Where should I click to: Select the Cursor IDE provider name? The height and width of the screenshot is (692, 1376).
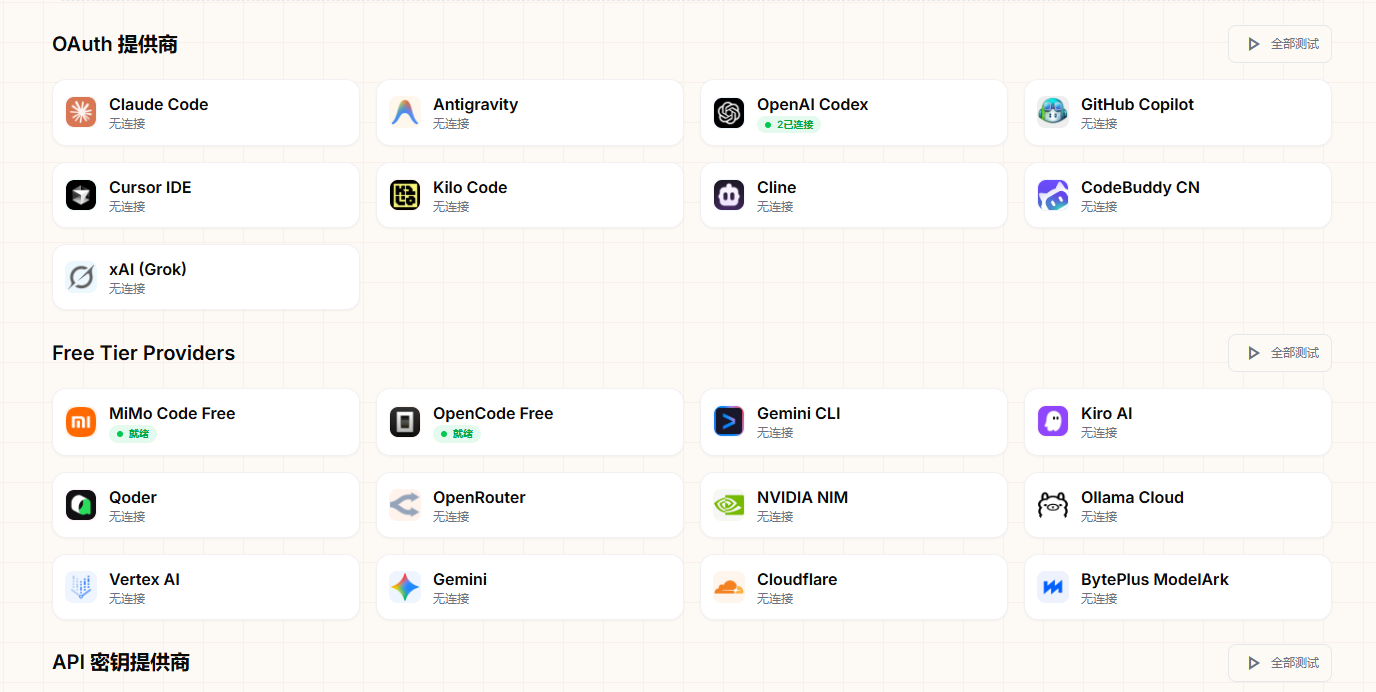tap(150, 187)
